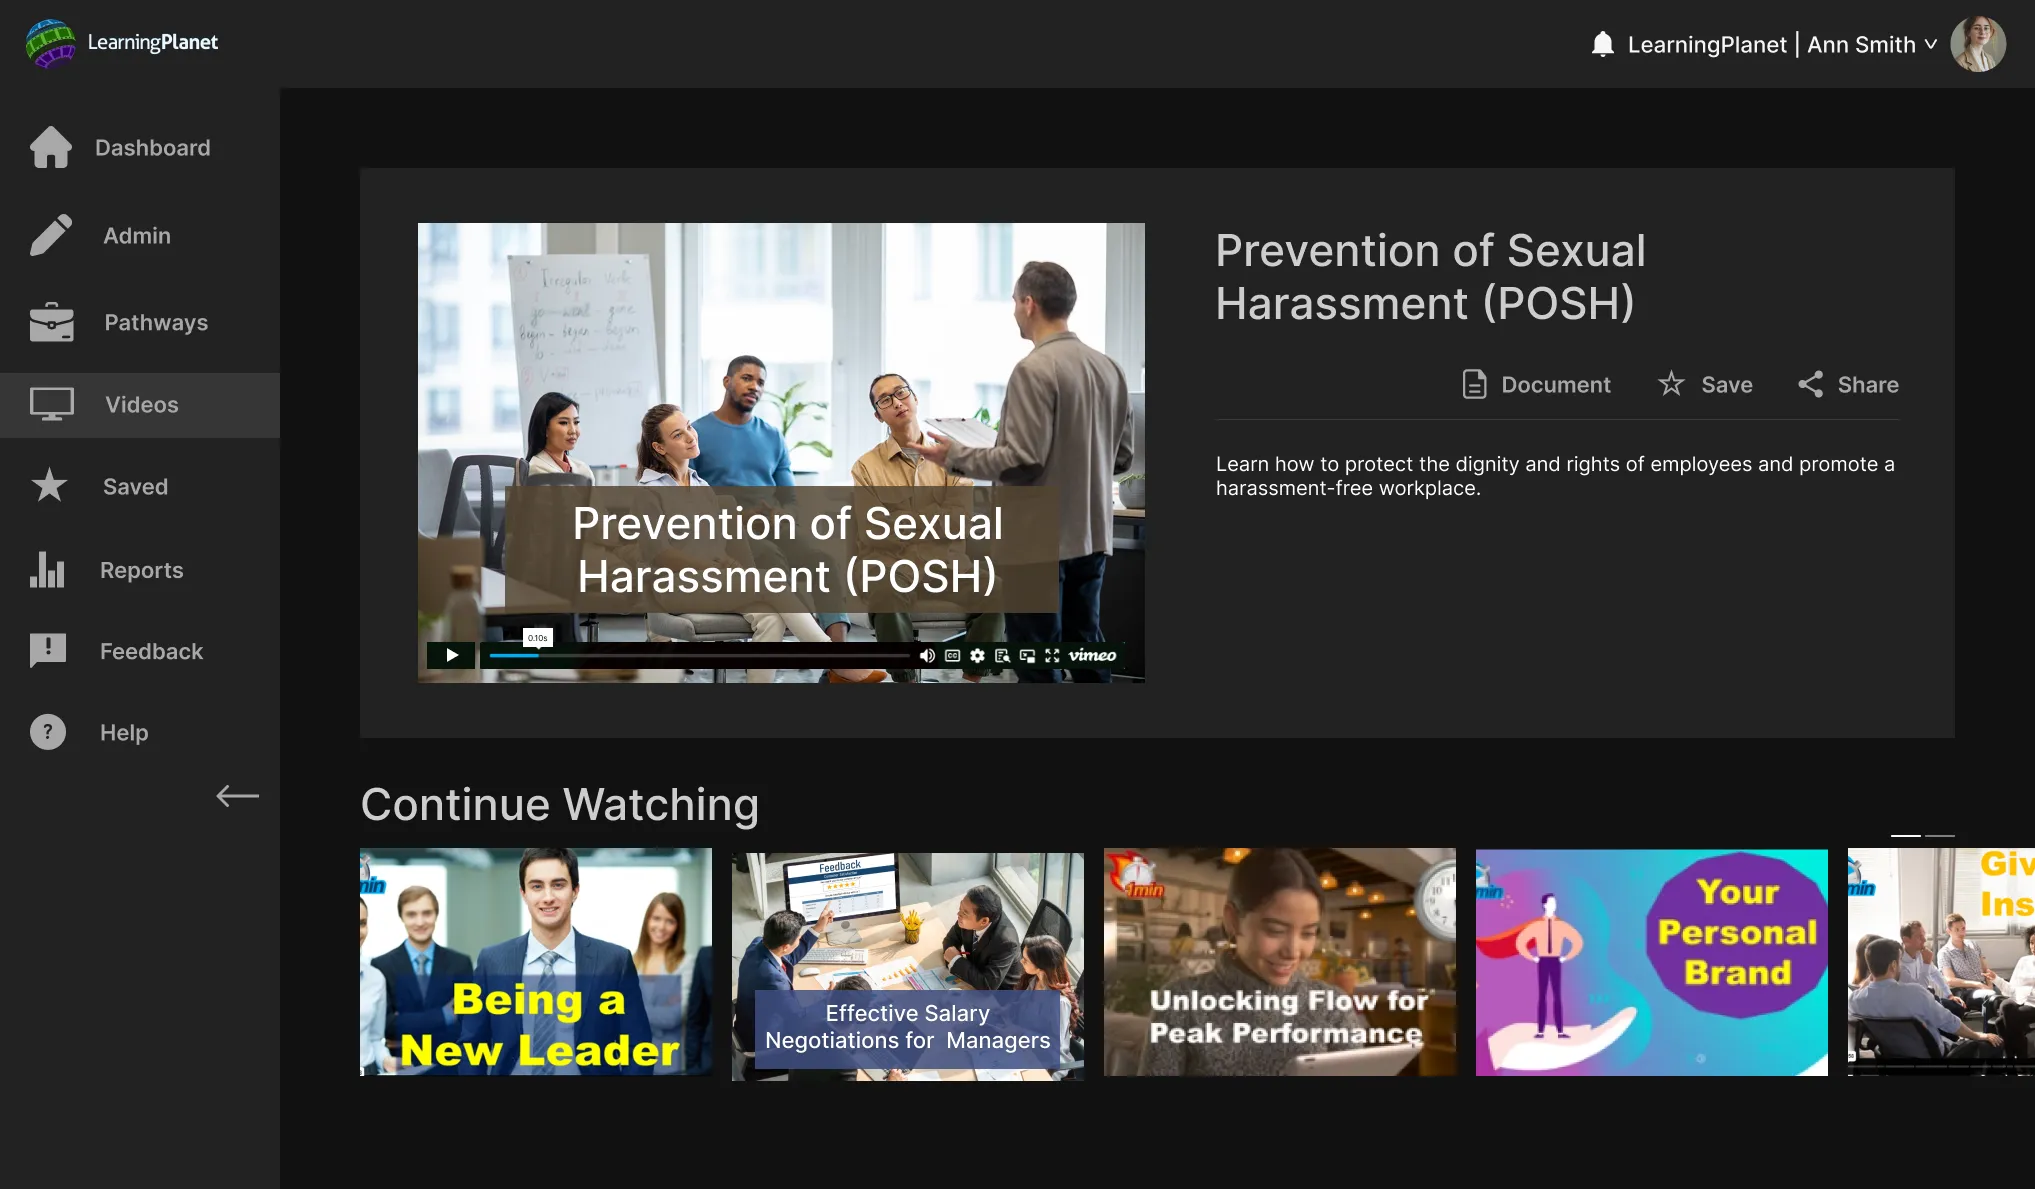Viewport: 2035px width, 1189px height.
Task: Save the video with star icon
Action: pos(1705,384)
